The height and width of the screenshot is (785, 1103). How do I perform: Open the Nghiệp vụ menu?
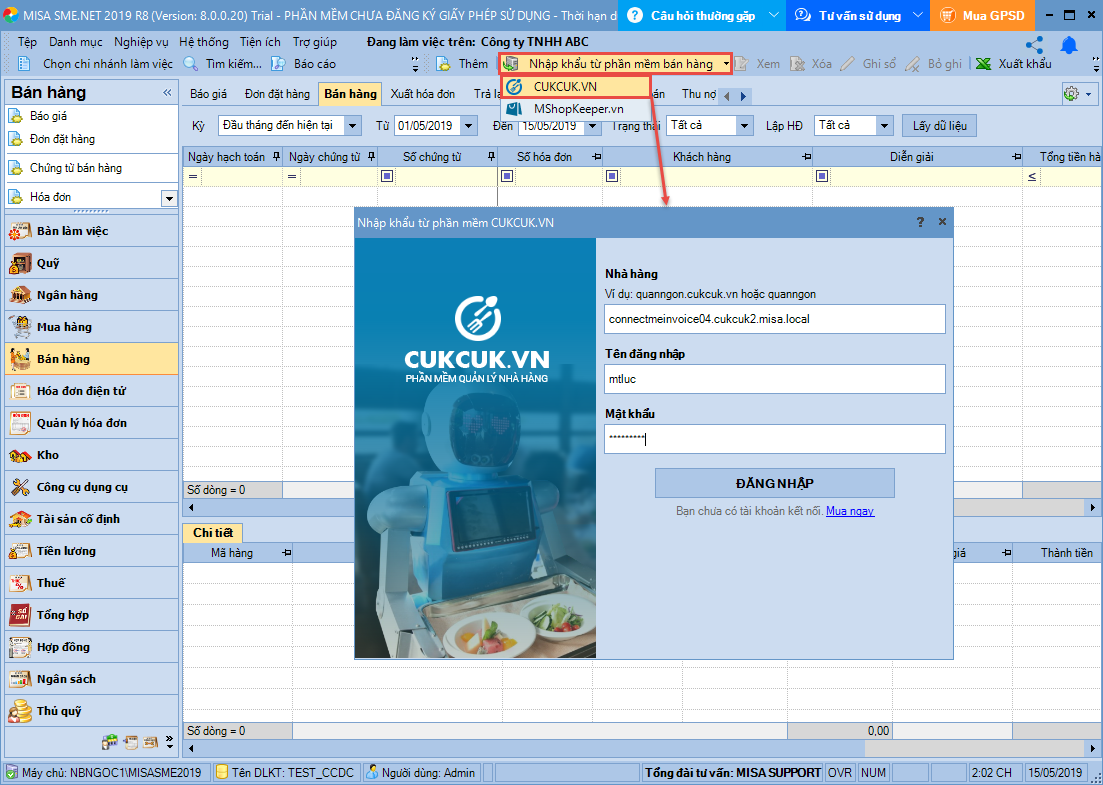click(141, 42)
